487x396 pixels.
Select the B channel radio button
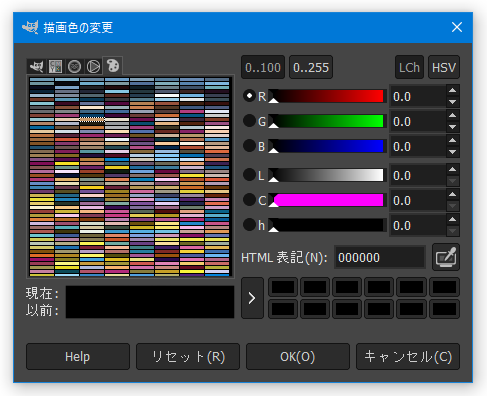tap(249, 146)
